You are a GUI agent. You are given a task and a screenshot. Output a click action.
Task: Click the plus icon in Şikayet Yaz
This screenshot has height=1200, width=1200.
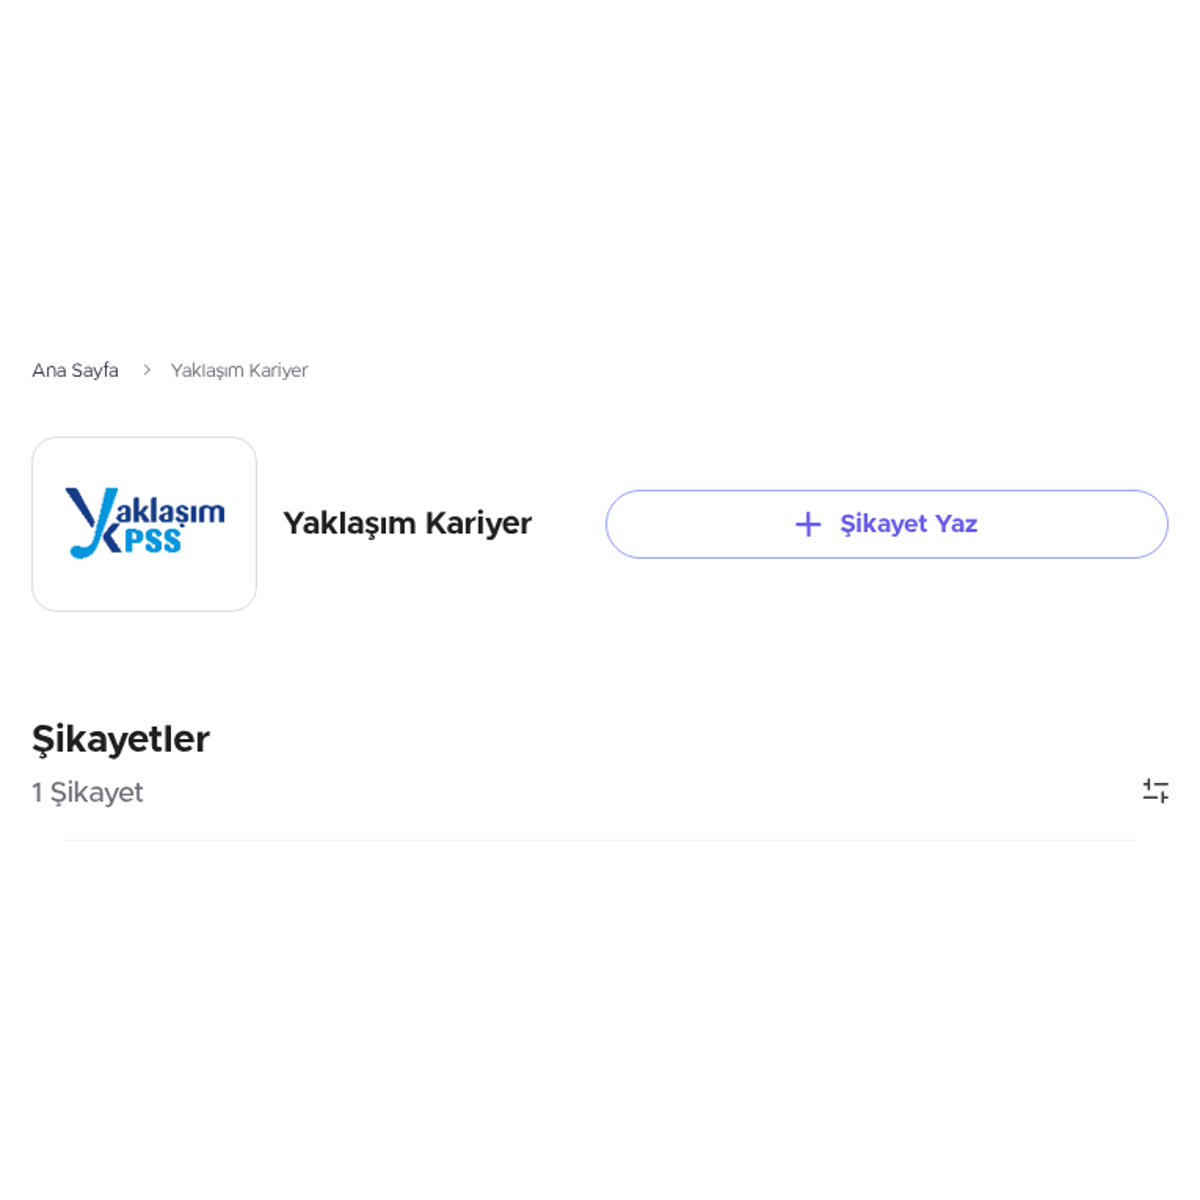click(808, 524)
